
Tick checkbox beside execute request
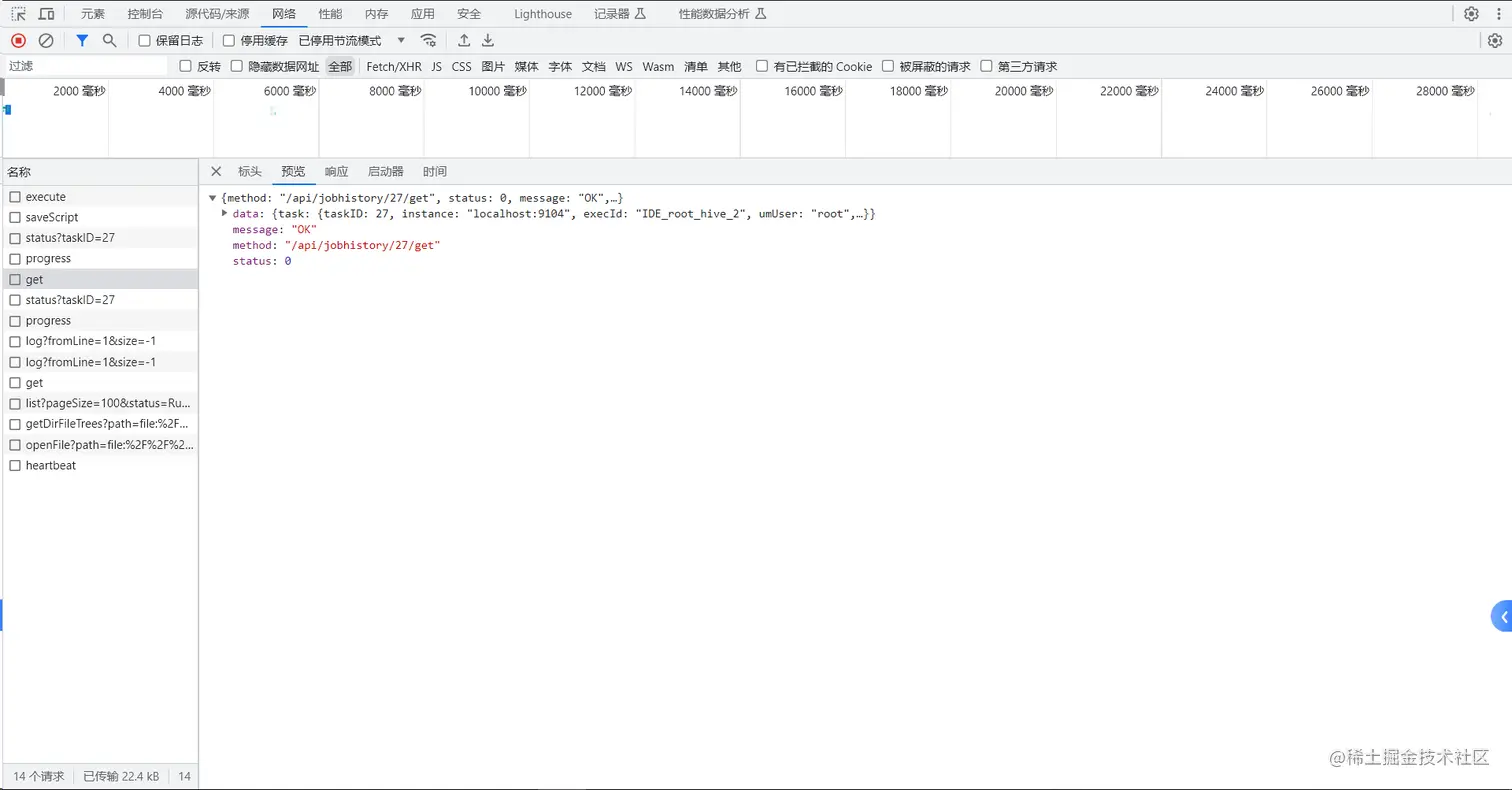pyautogui.click(x=15, y=197)
